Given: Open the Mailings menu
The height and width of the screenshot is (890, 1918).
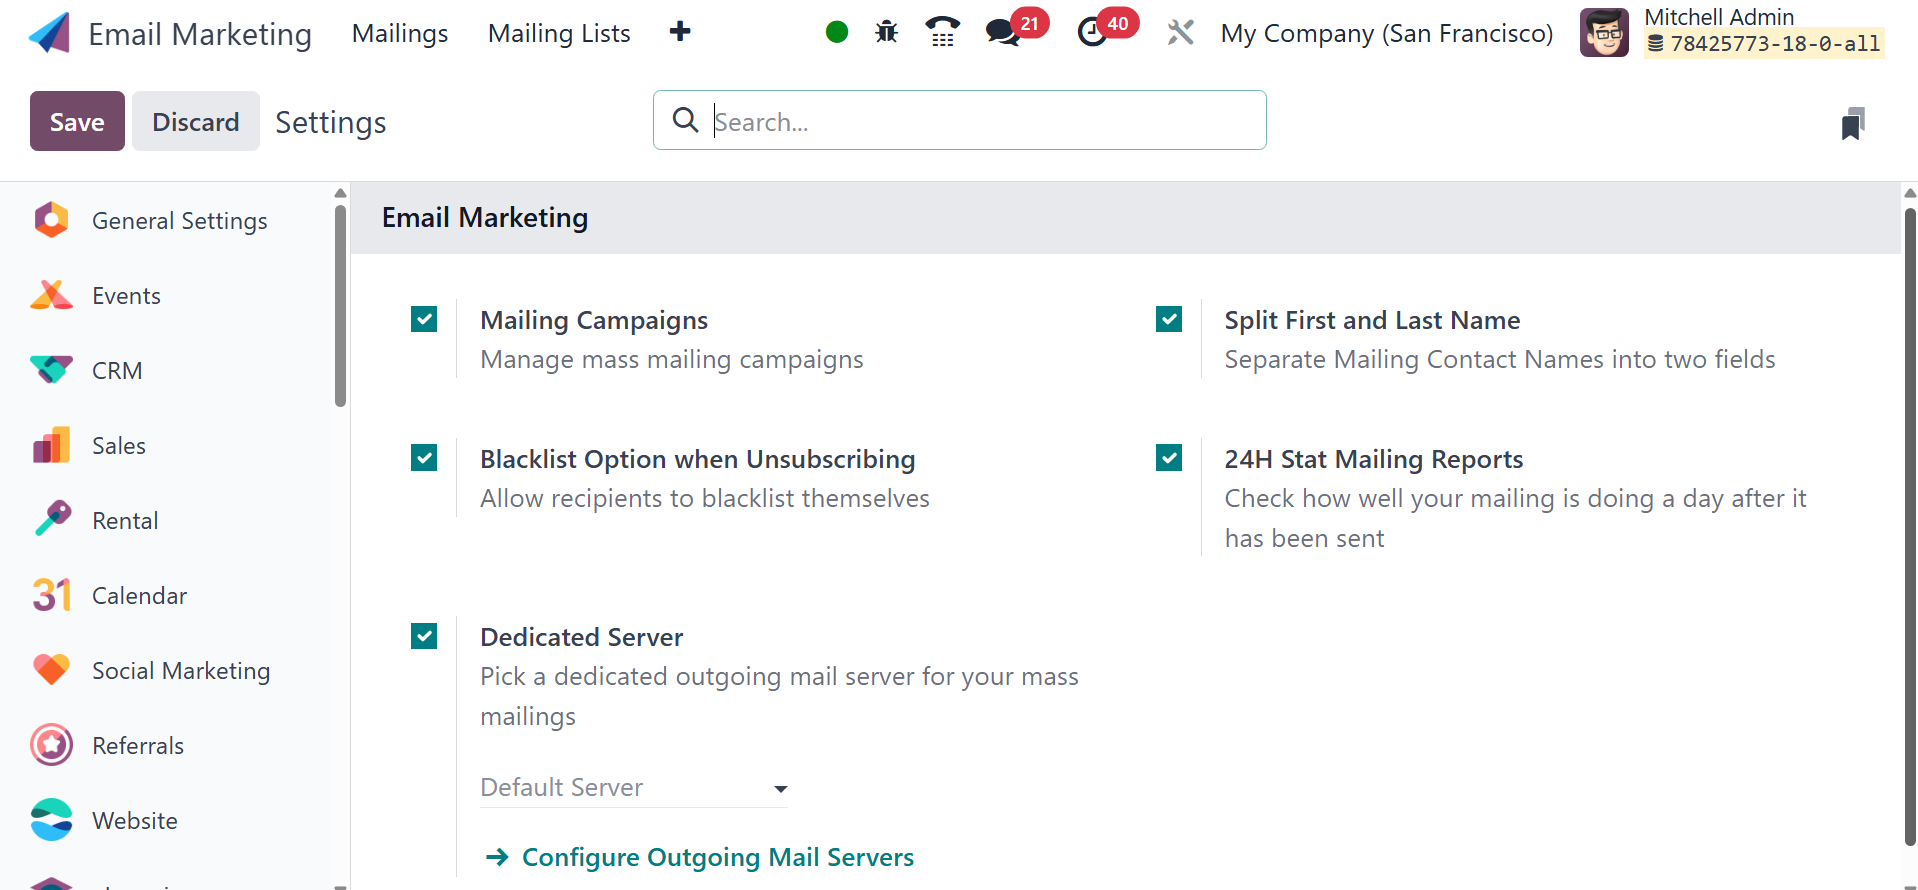Looking at the screenshot, I should [400, 33].
